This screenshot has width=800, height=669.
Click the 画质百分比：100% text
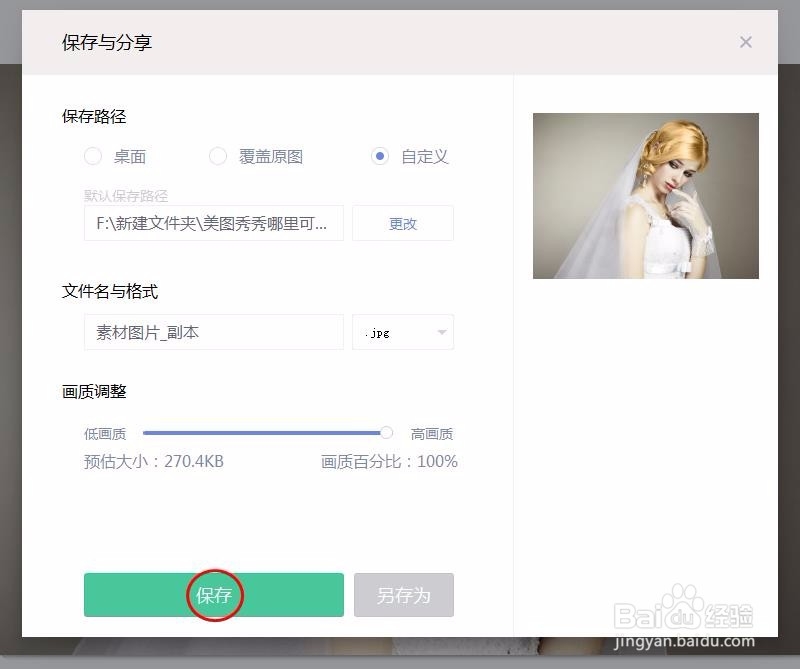click(x=389, y=461)
